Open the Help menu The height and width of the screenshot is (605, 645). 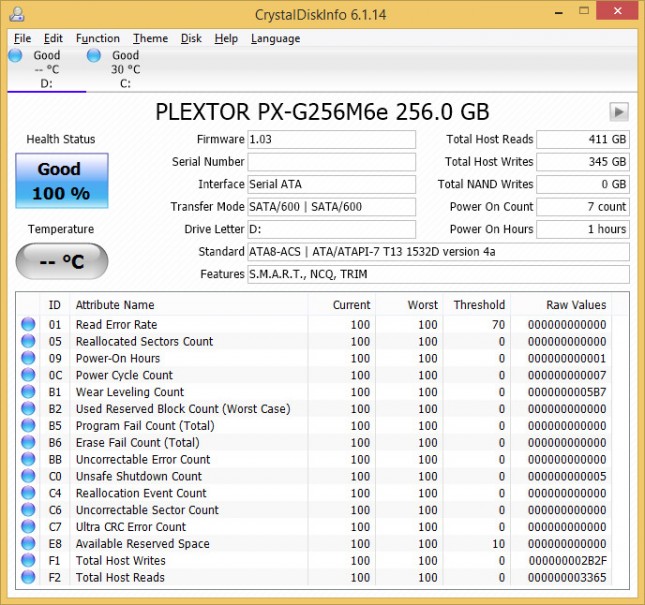226,39
